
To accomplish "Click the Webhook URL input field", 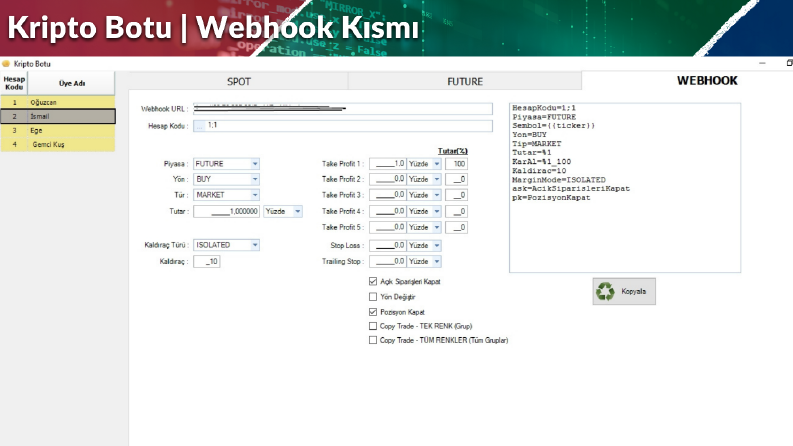I will tap(343, 109).
